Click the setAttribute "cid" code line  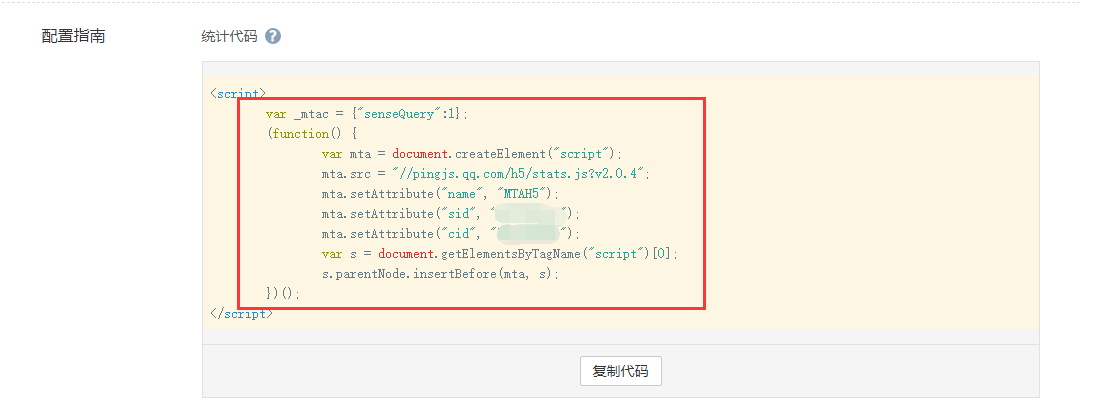[x=451, y=233]
